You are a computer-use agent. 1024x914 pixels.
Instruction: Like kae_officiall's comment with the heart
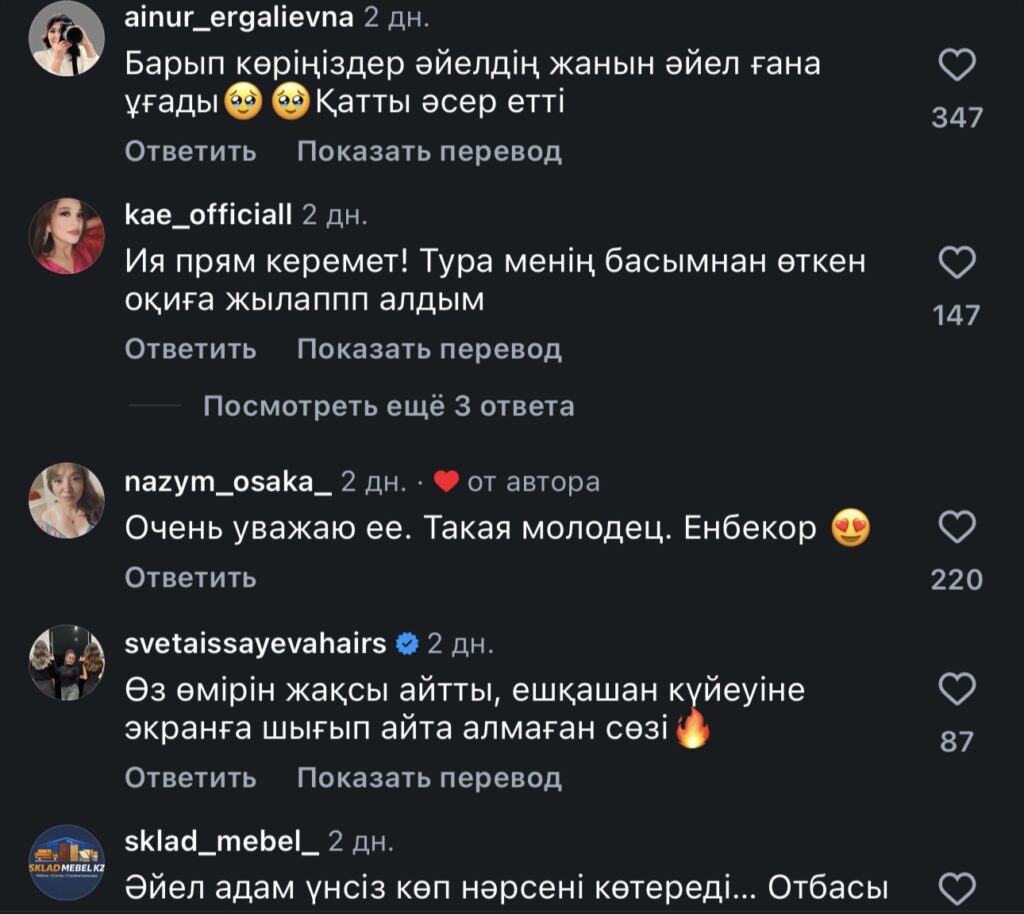coord(958,264)
